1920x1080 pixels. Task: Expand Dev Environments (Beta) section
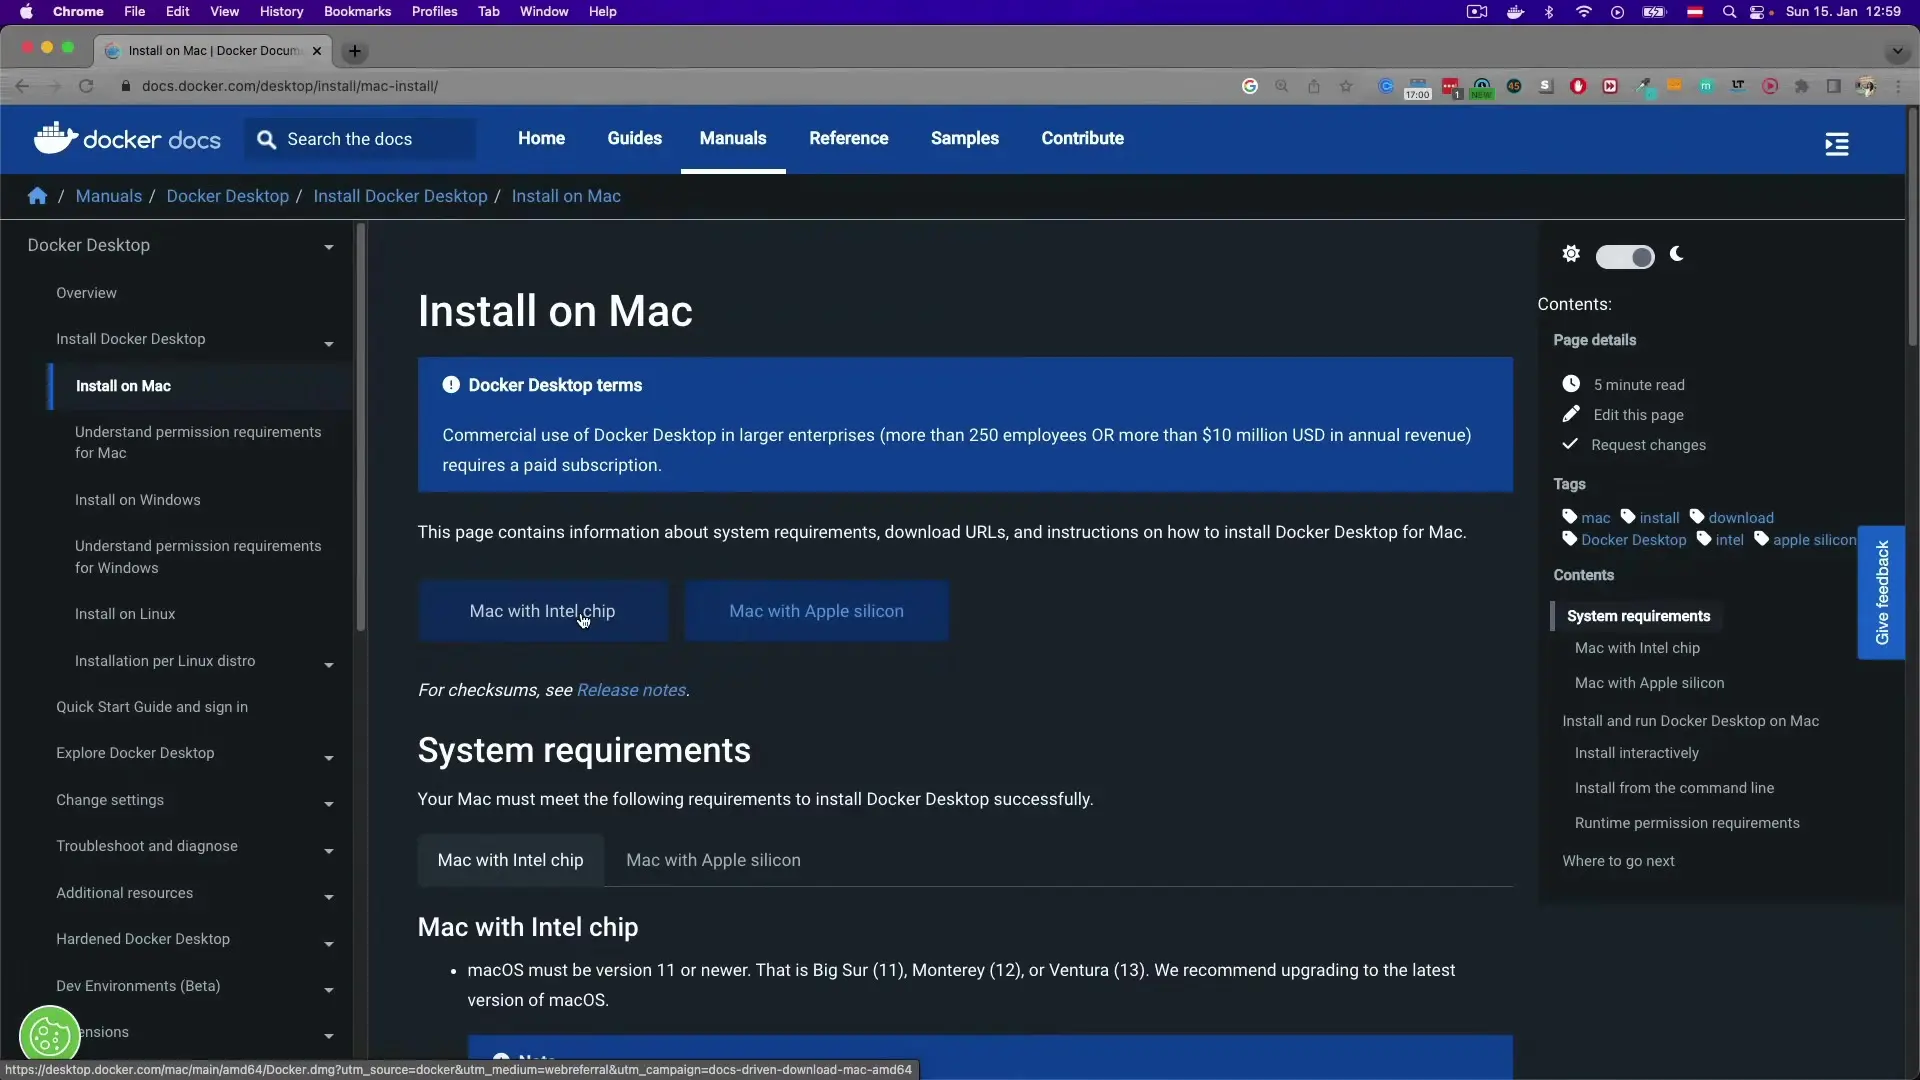328,990
